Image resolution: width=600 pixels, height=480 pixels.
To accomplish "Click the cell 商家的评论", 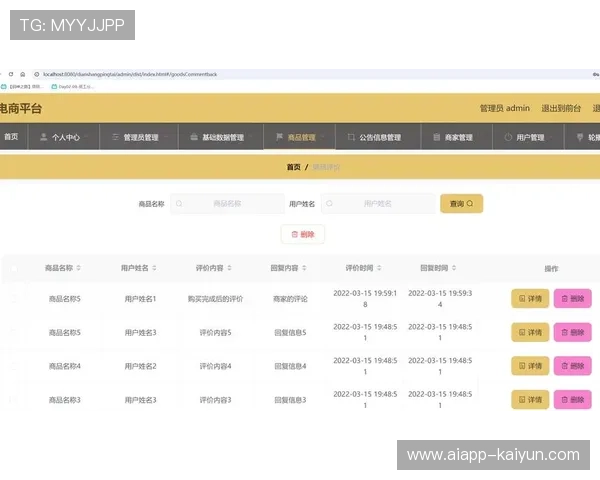I will (290, 299).
